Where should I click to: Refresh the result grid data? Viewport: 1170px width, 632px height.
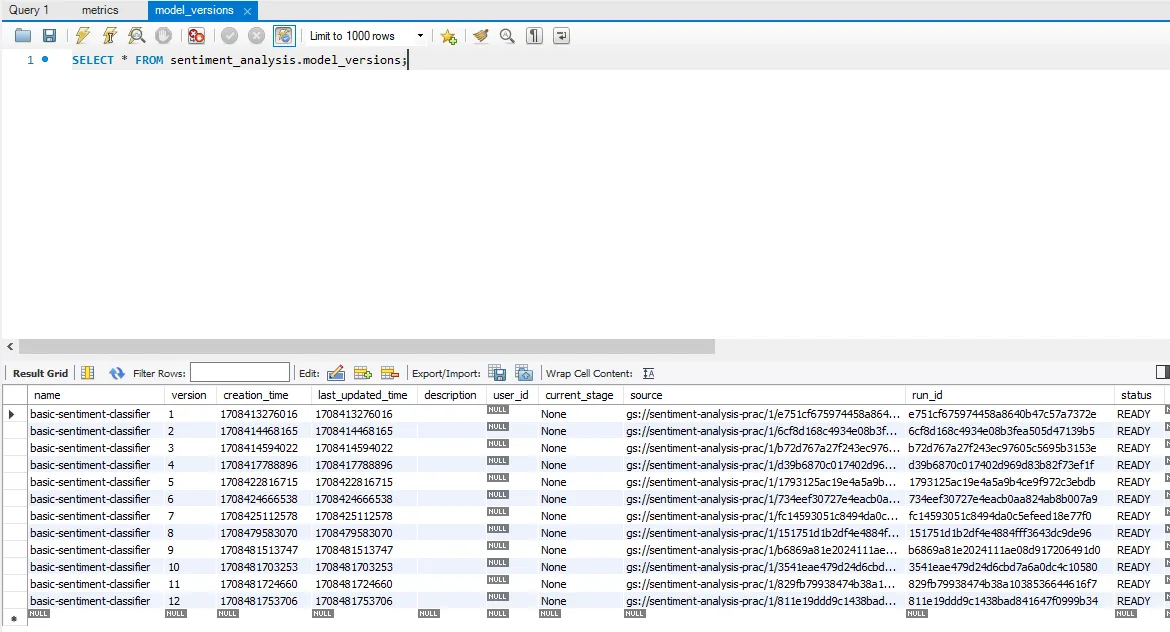pos(117,373)
